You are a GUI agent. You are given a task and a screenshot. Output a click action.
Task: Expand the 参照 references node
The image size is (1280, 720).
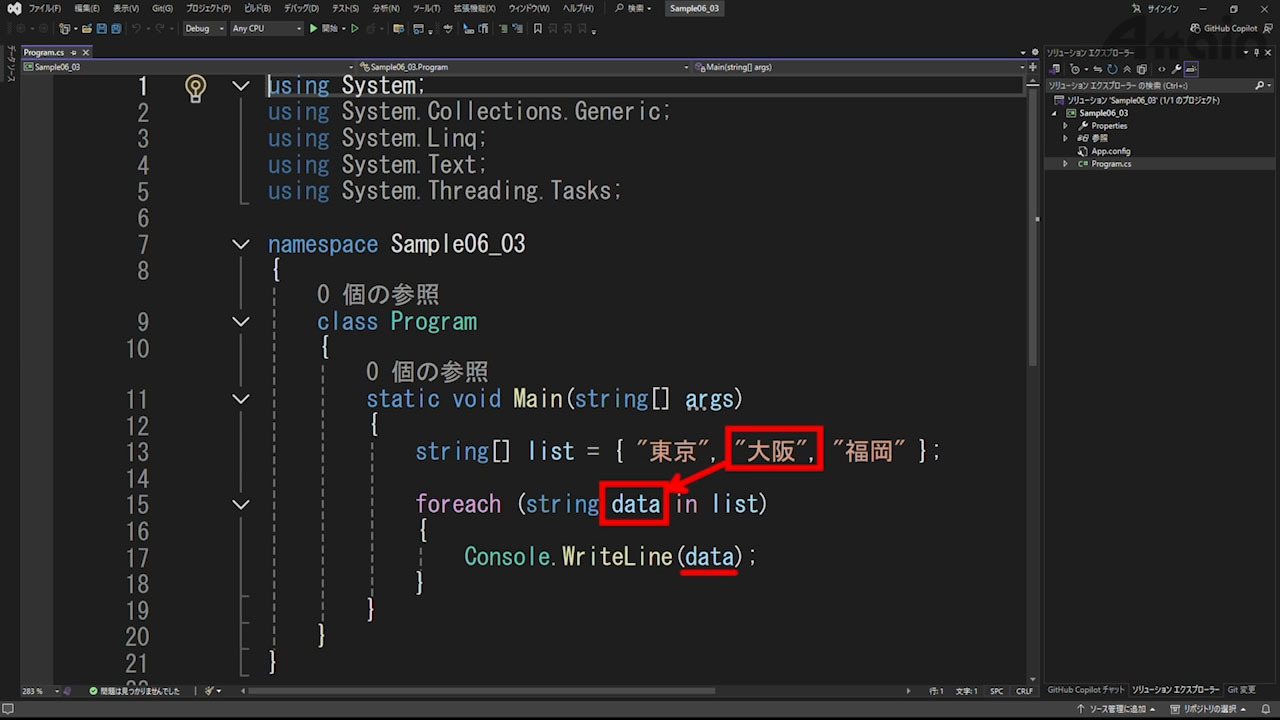[x=1065, y=138]
